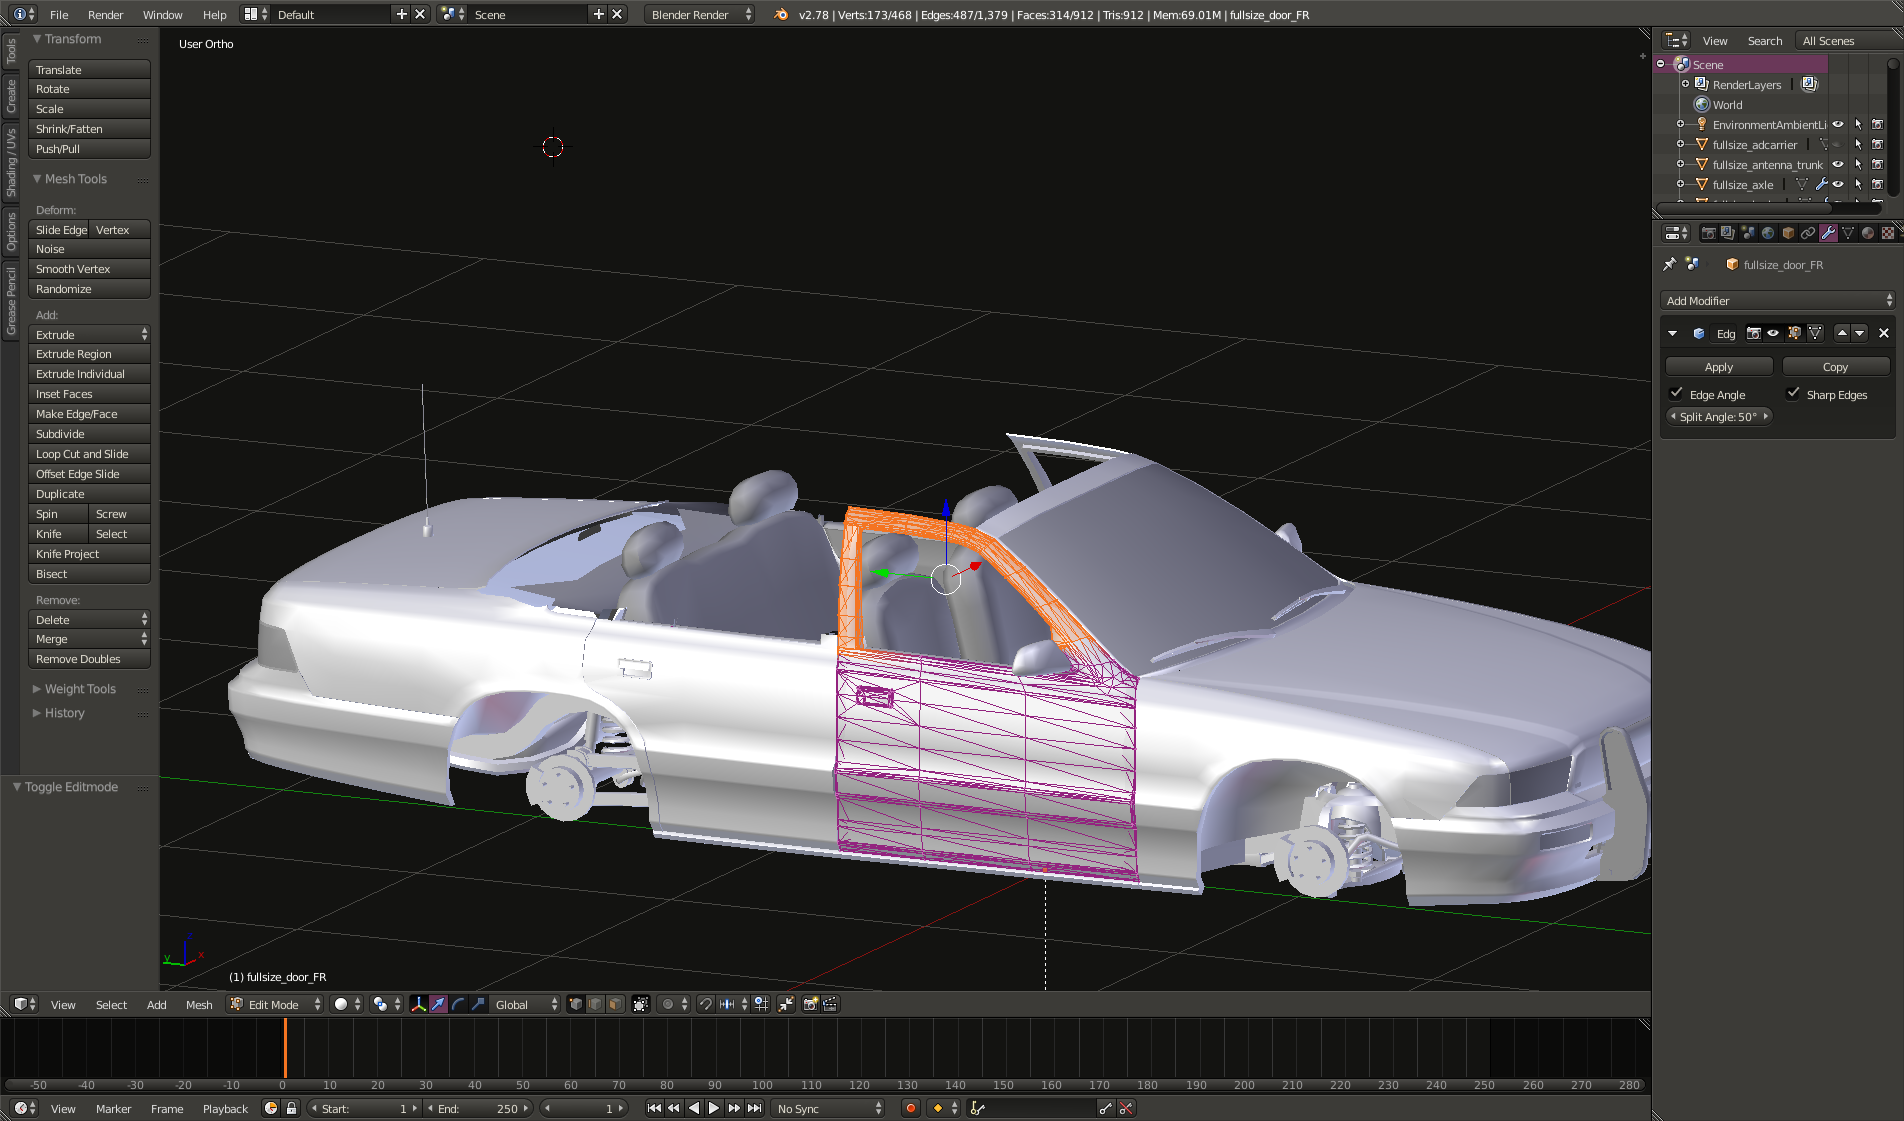The height and width of the screenshot is (1121, 1904).
Task: Open the Modifiers properties tab wrench icon
Action: coord(1828,233)
